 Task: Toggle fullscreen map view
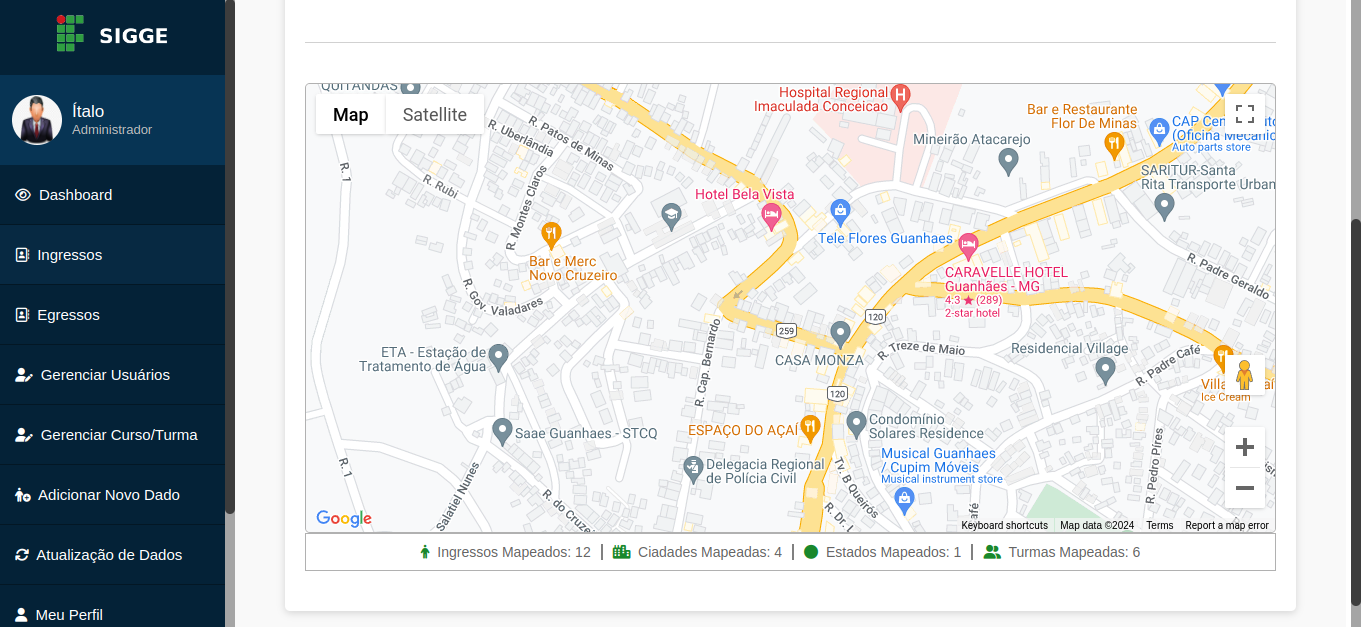coord(1245,114)
